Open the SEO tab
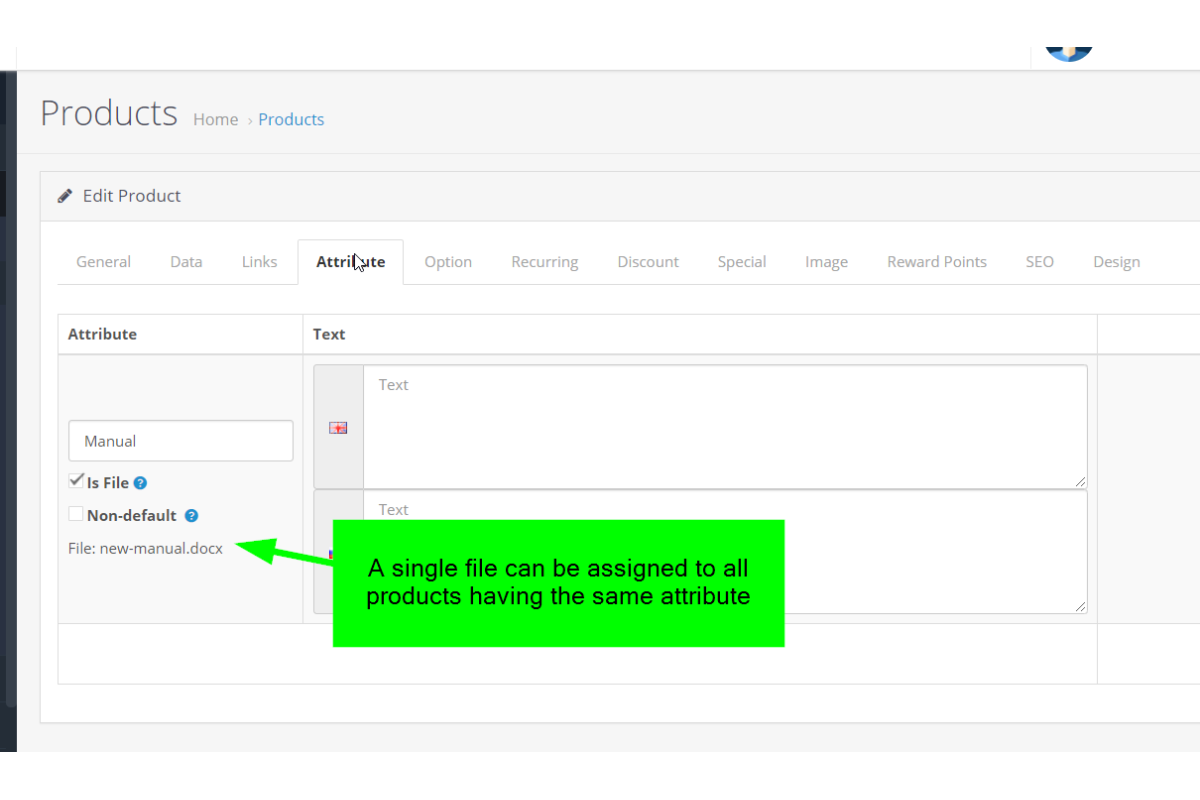The image size is (1200, 800). (1039, 262)
